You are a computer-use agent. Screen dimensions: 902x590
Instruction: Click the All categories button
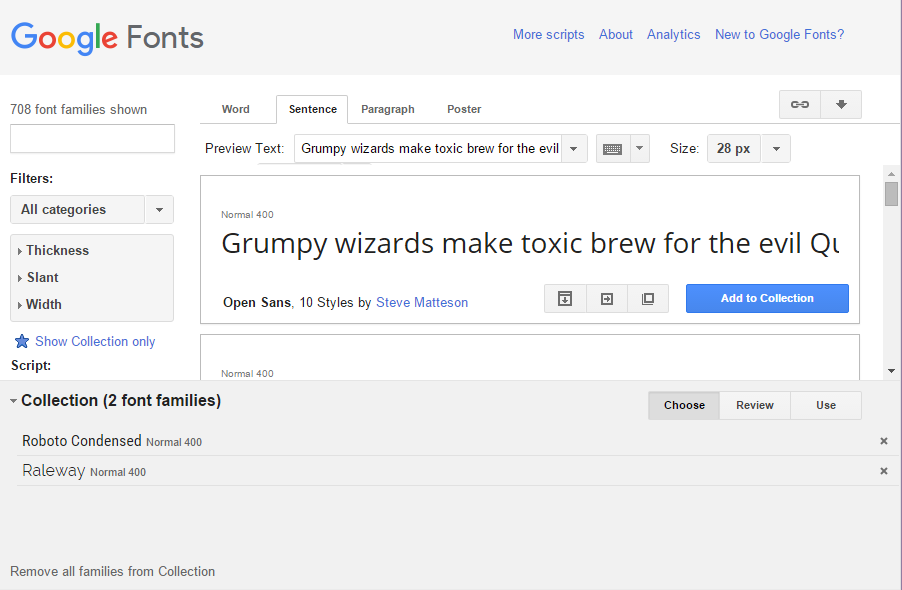[x=77, y=210]
